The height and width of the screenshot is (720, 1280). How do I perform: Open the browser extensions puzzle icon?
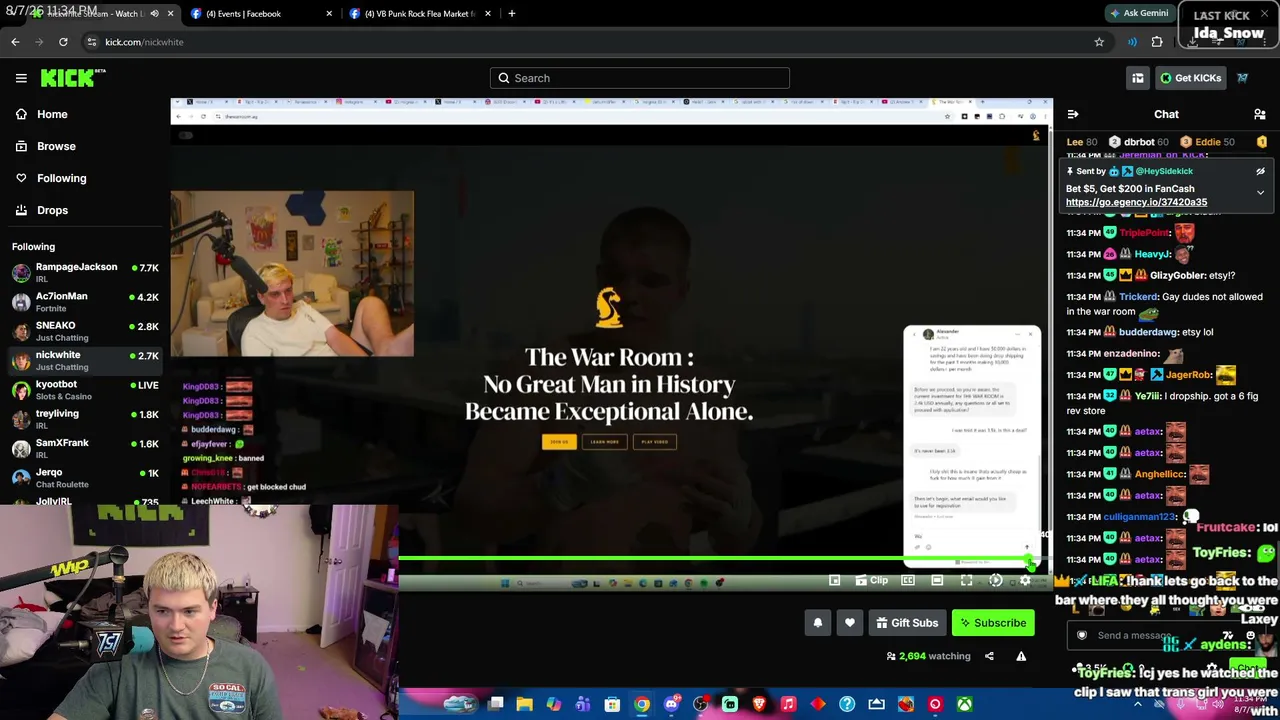[x=1157, y=42]
